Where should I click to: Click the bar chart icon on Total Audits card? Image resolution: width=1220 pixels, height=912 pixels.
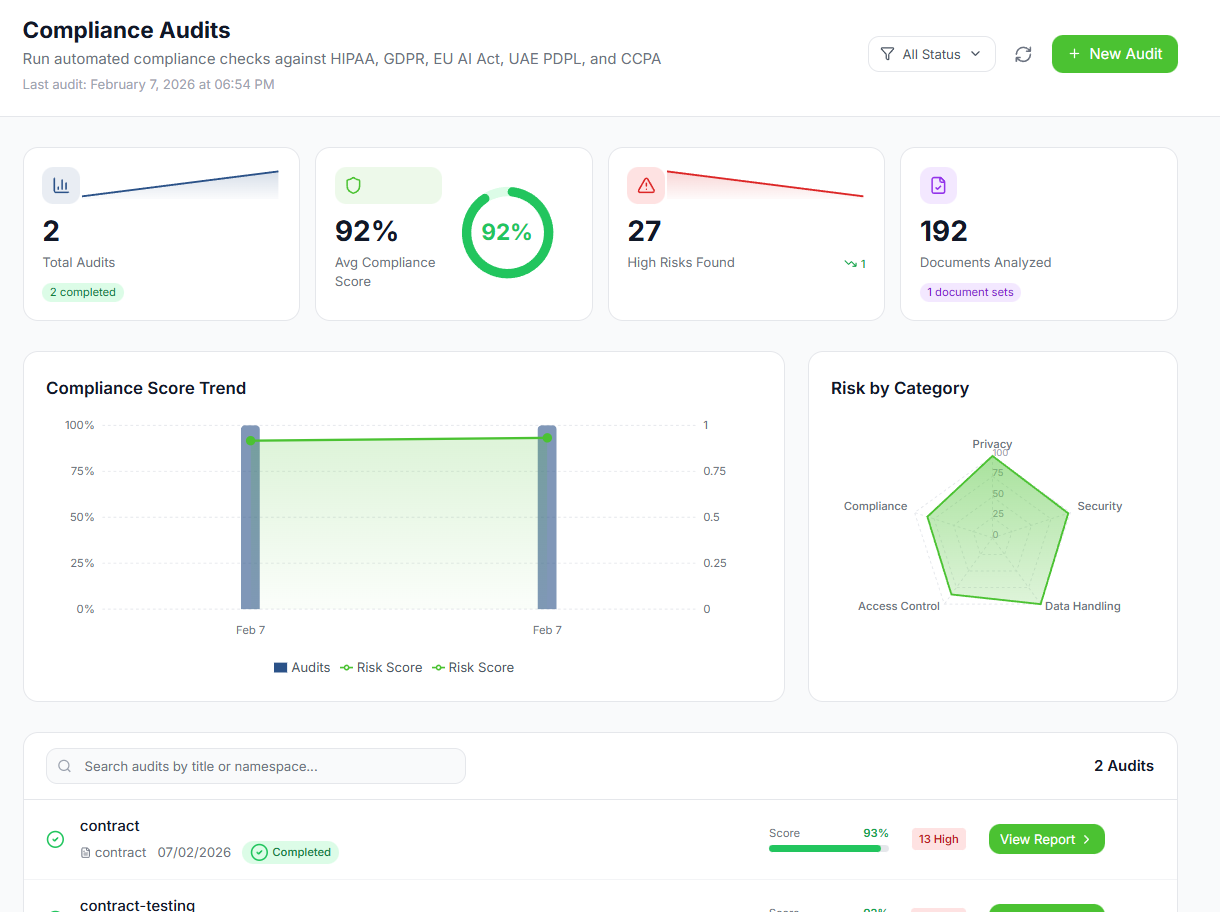tap(60, 185)
